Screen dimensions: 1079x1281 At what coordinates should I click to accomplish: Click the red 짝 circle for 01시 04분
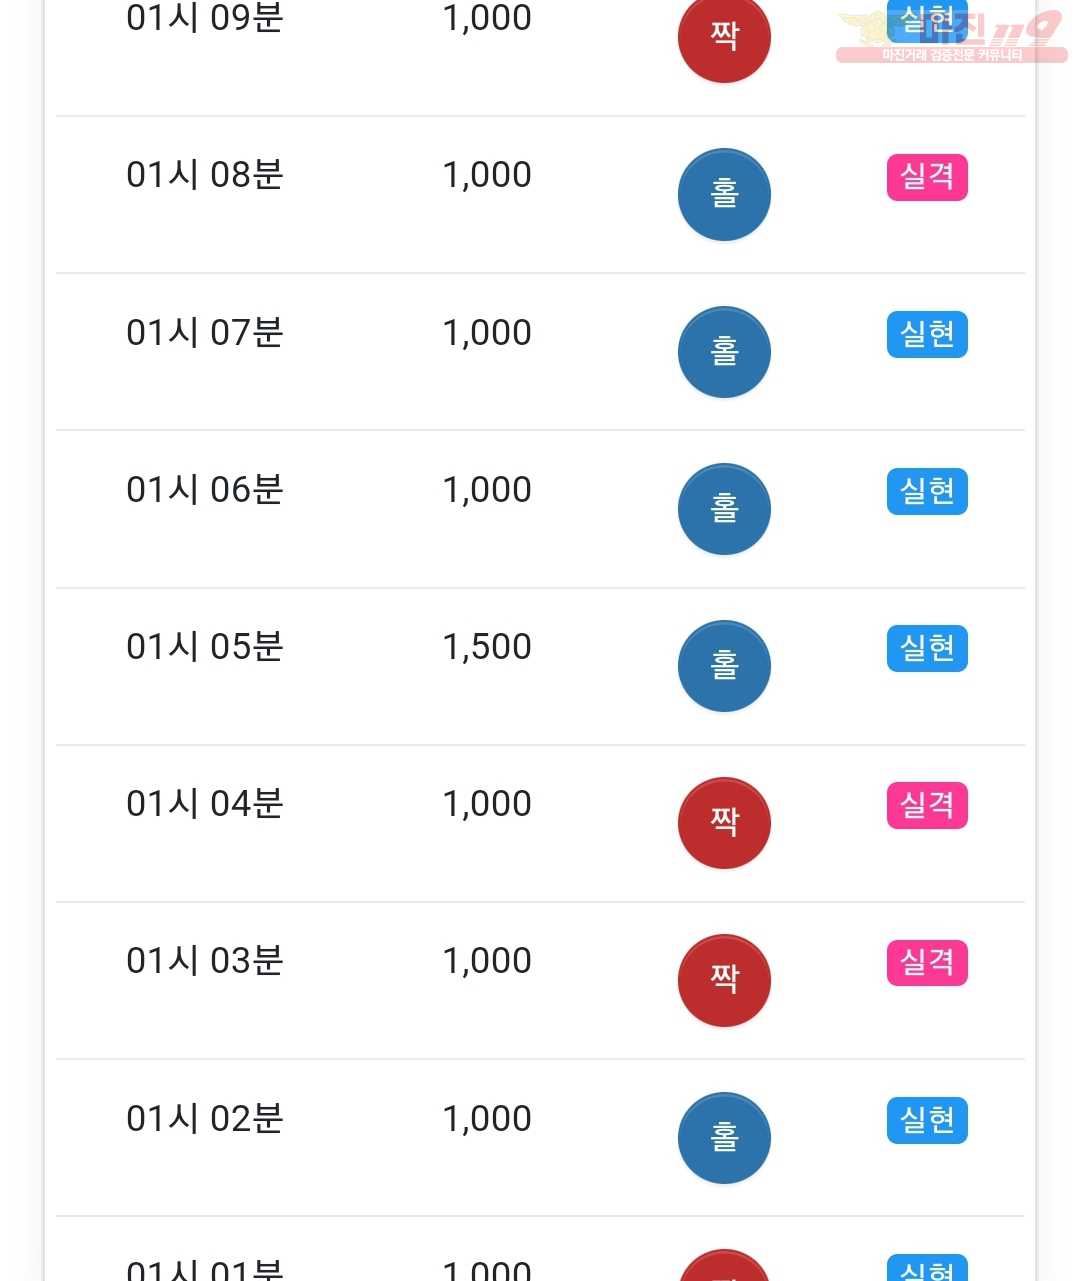[x=724, y=822]
